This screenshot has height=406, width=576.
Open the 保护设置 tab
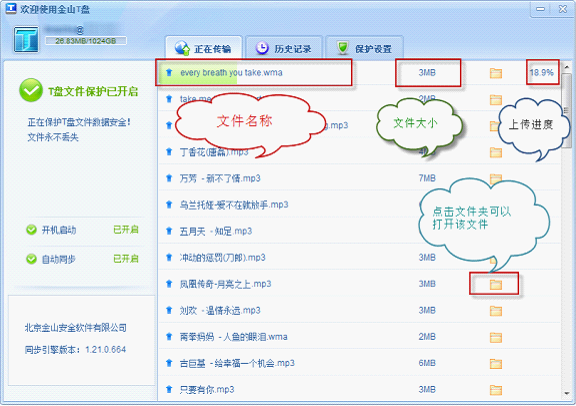(x=364, y=48)
